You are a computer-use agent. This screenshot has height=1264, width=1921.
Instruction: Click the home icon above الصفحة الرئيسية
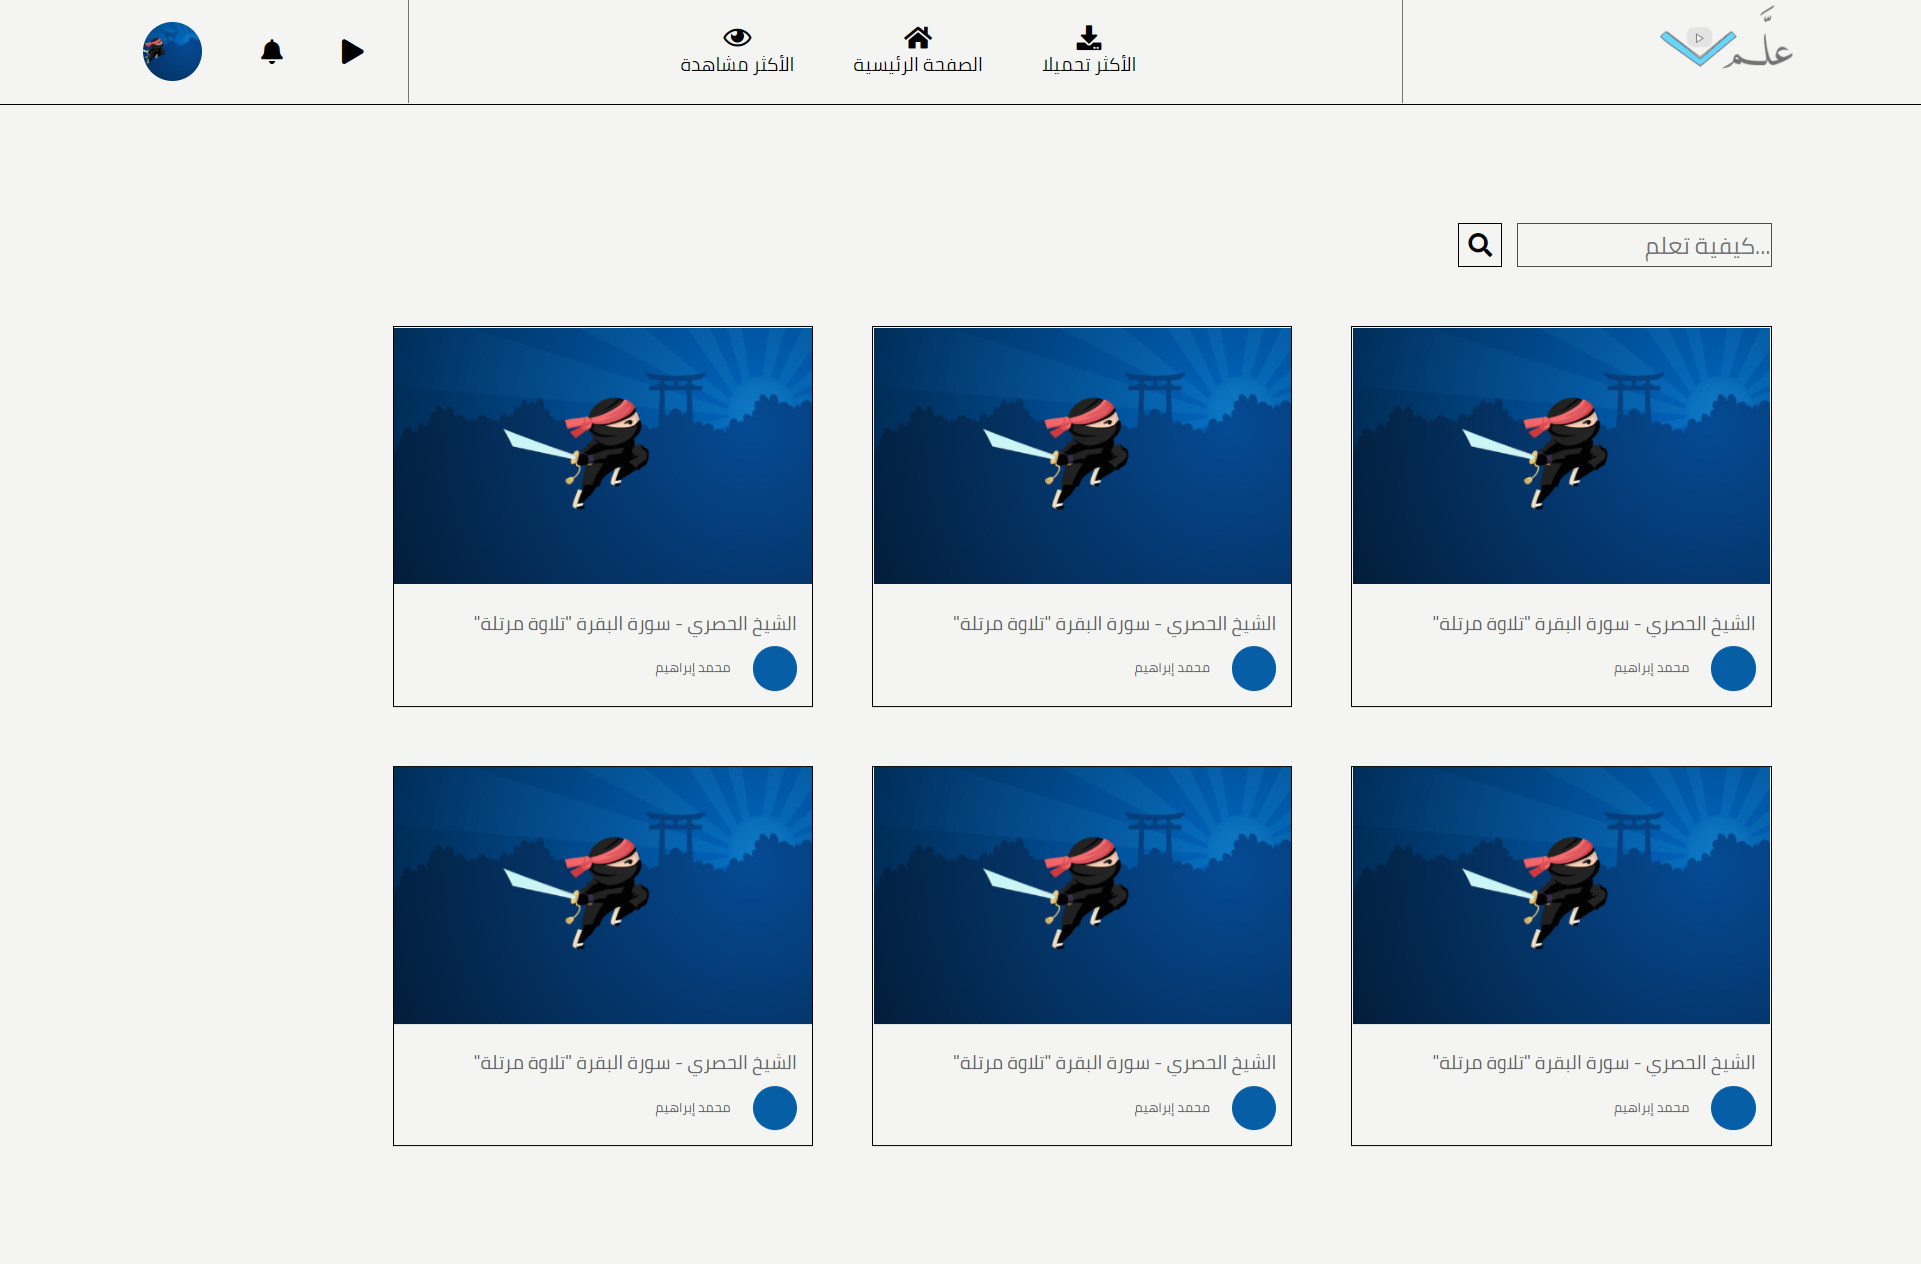919,37
